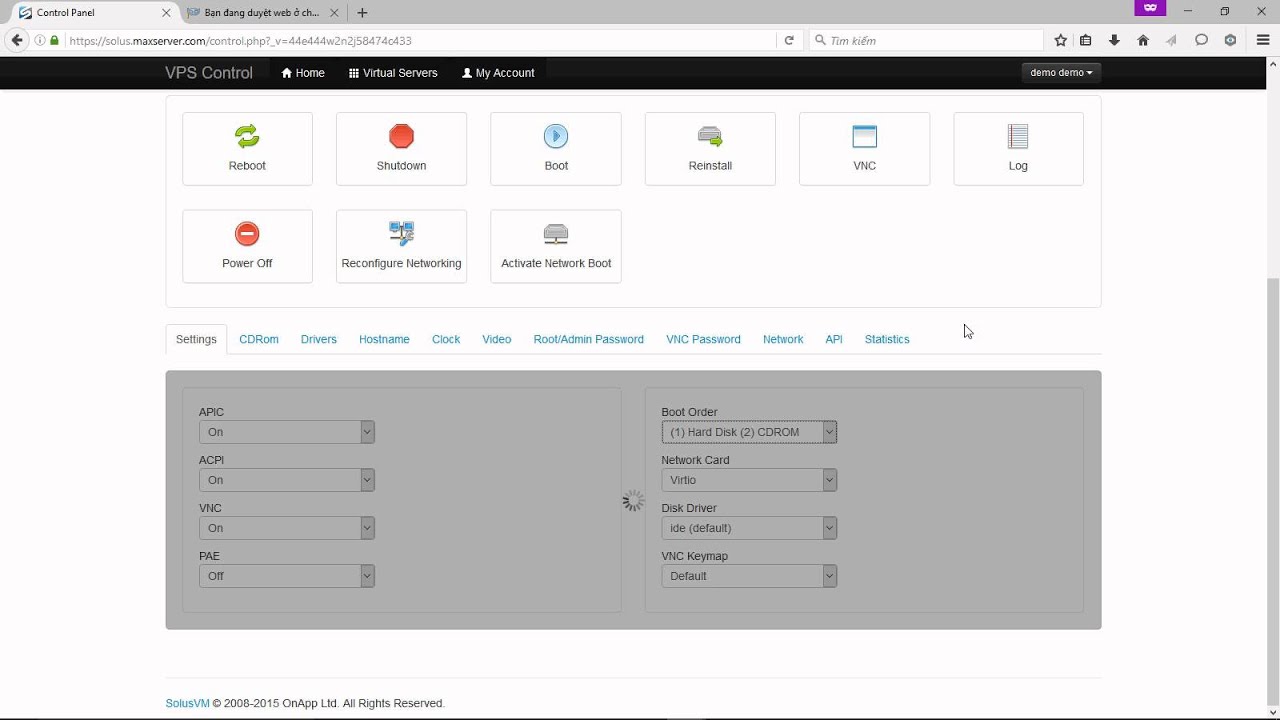Screen dimensions: 1280x720
Task: Switch to the Drivers tab
Action: (319, 339)
